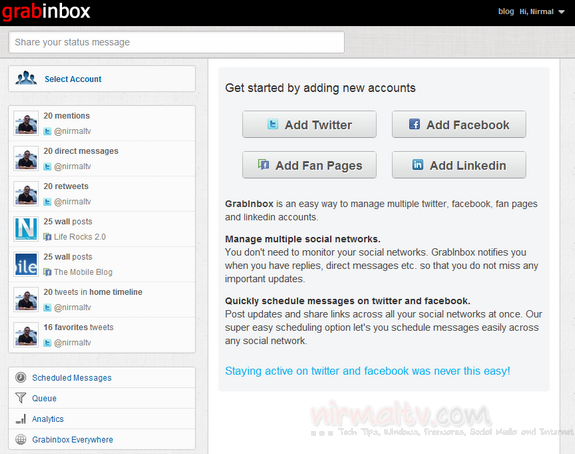Click the avatar beside 20 retweets
Image resolution: width=575 pixels, height=454 pixels.
pos(26,194)
